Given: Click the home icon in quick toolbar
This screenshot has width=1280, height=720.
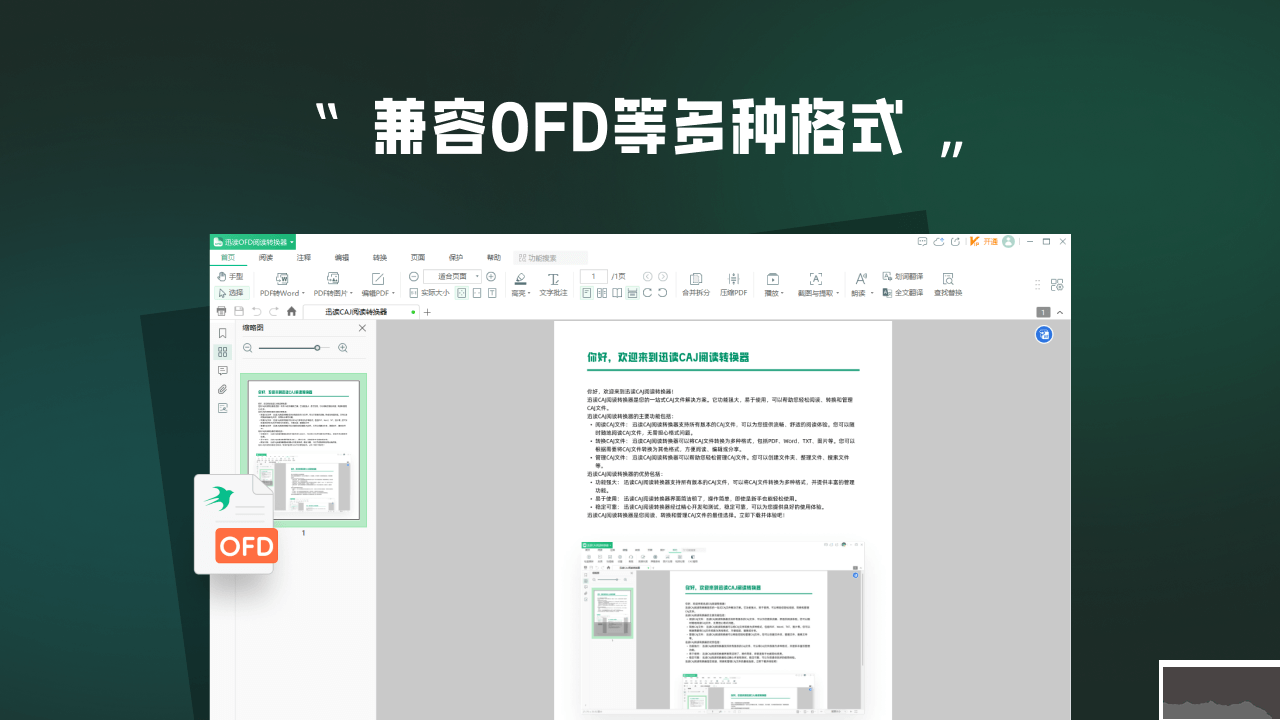Looking at the screenshot, I should tap(291, 312).
